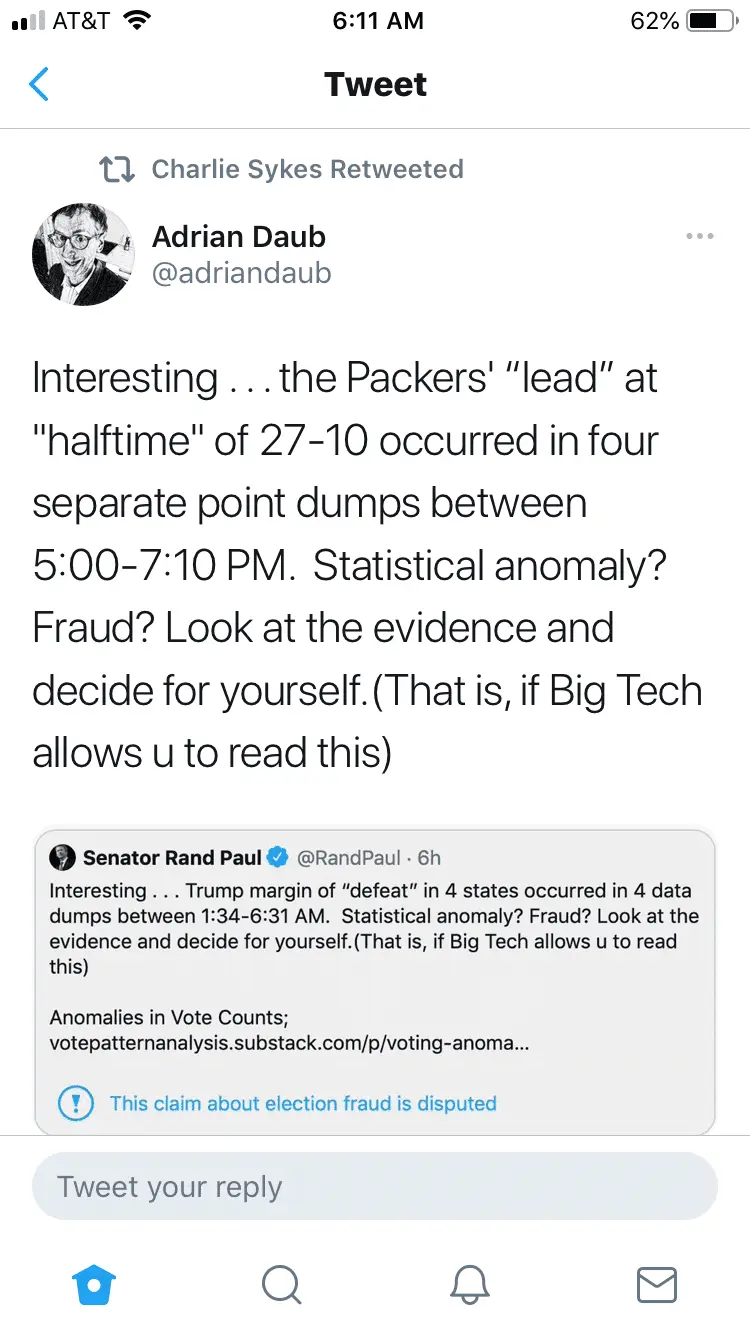This screenshot has height=1334, width=750.
Task: Tap the battery indicator in status bar
Action: point(711,21)
